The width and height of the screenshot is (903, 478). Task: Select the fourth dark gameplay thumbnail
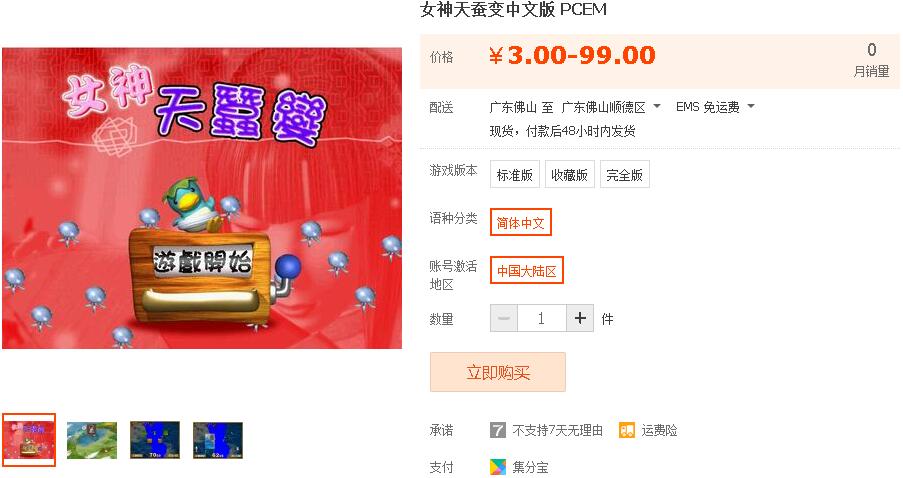[218, 440]
